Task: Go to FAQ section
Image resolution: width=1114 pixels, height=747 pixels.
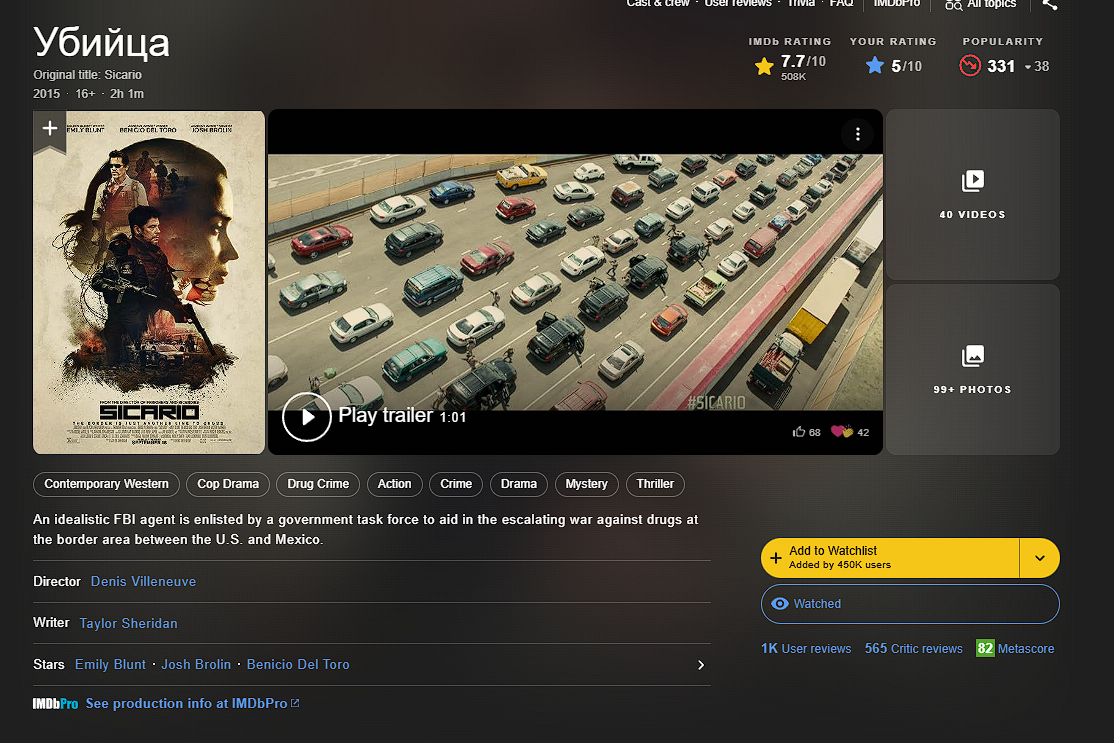Action: coord(841,4)
